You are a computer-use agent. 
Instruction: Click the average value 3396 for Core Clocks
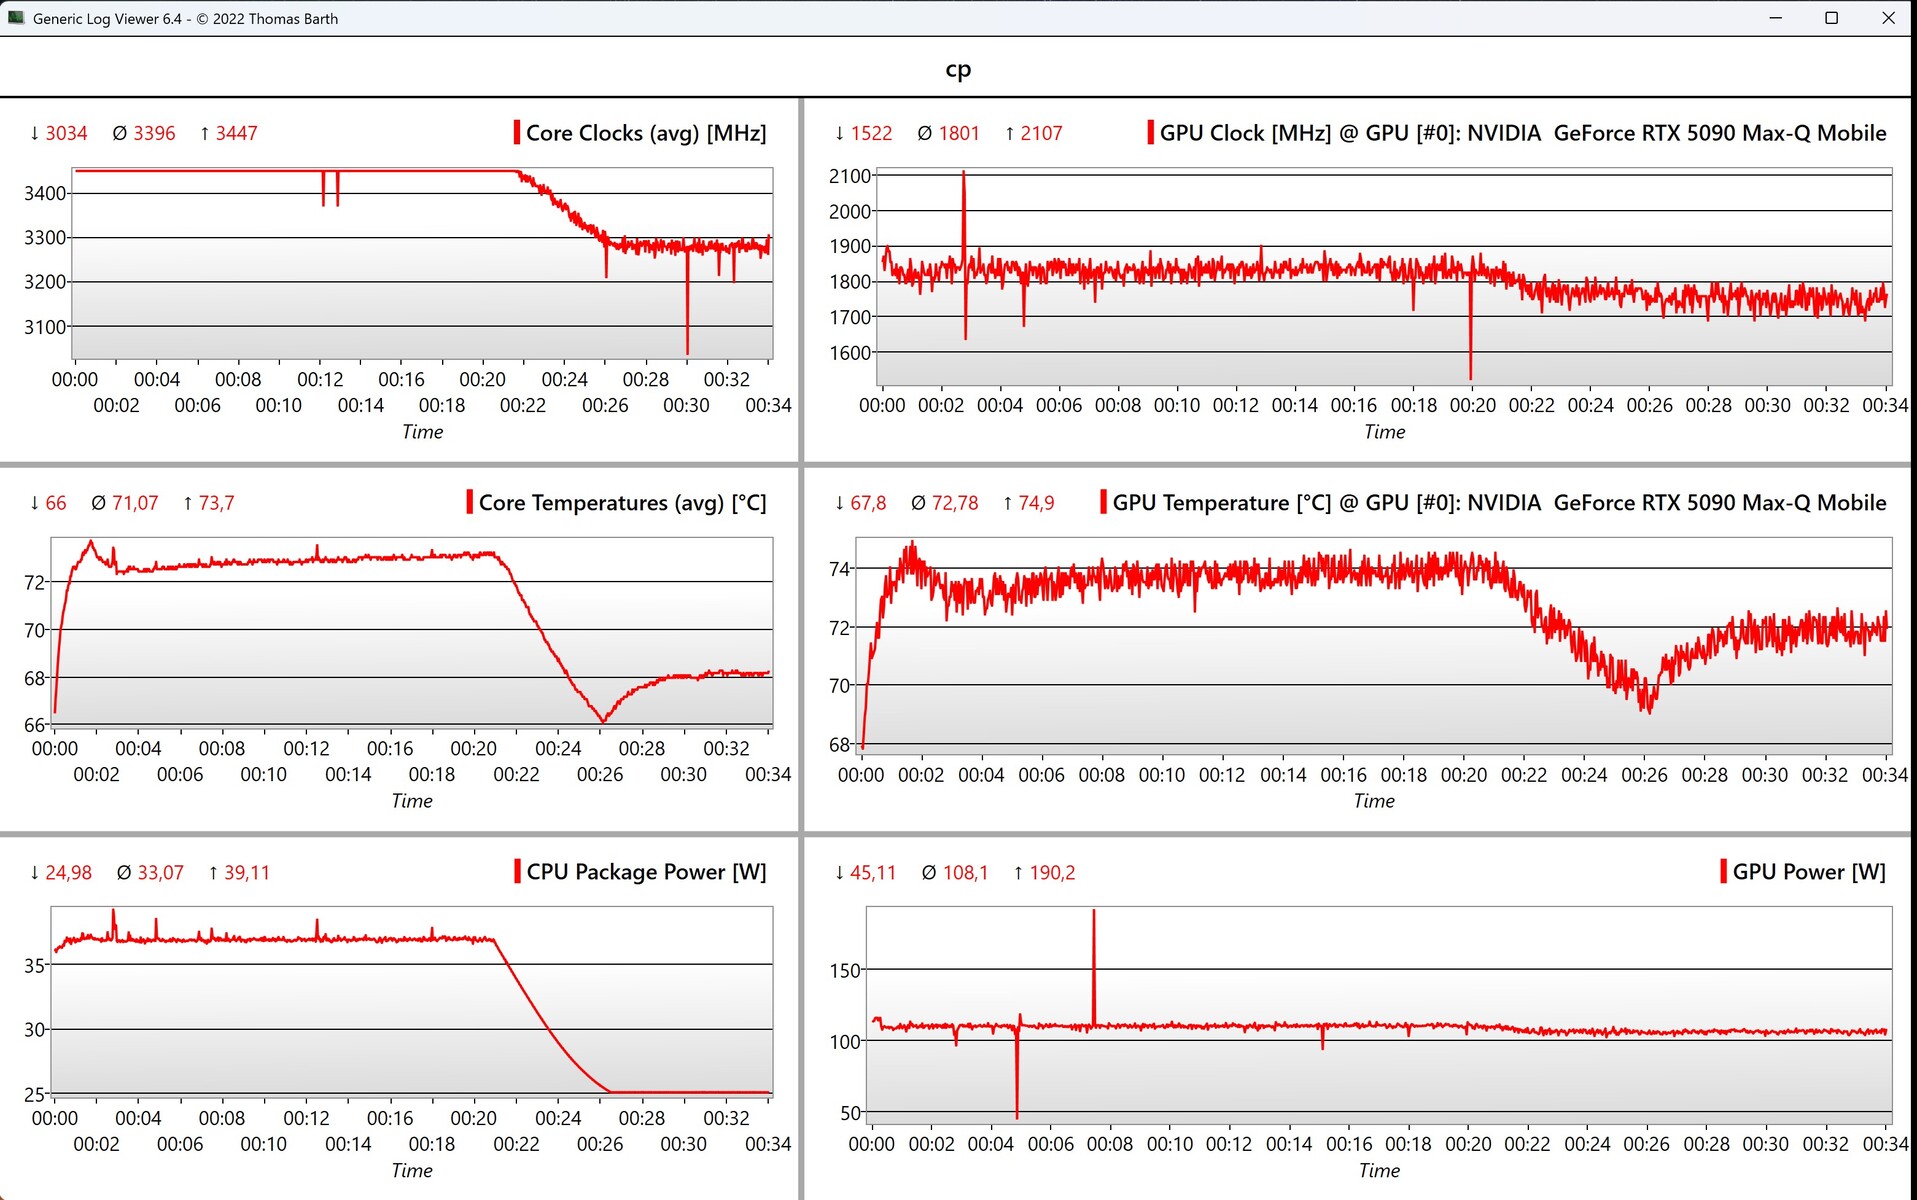[x=154, y=133]
